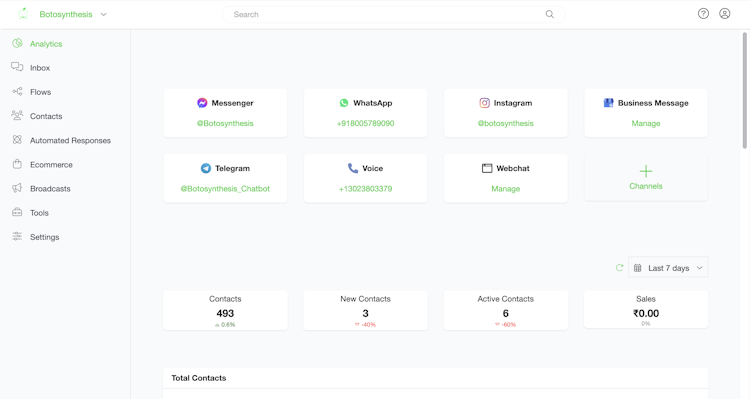Click the Instagram channel icon

pyautogui.click(x=485, y=103)
